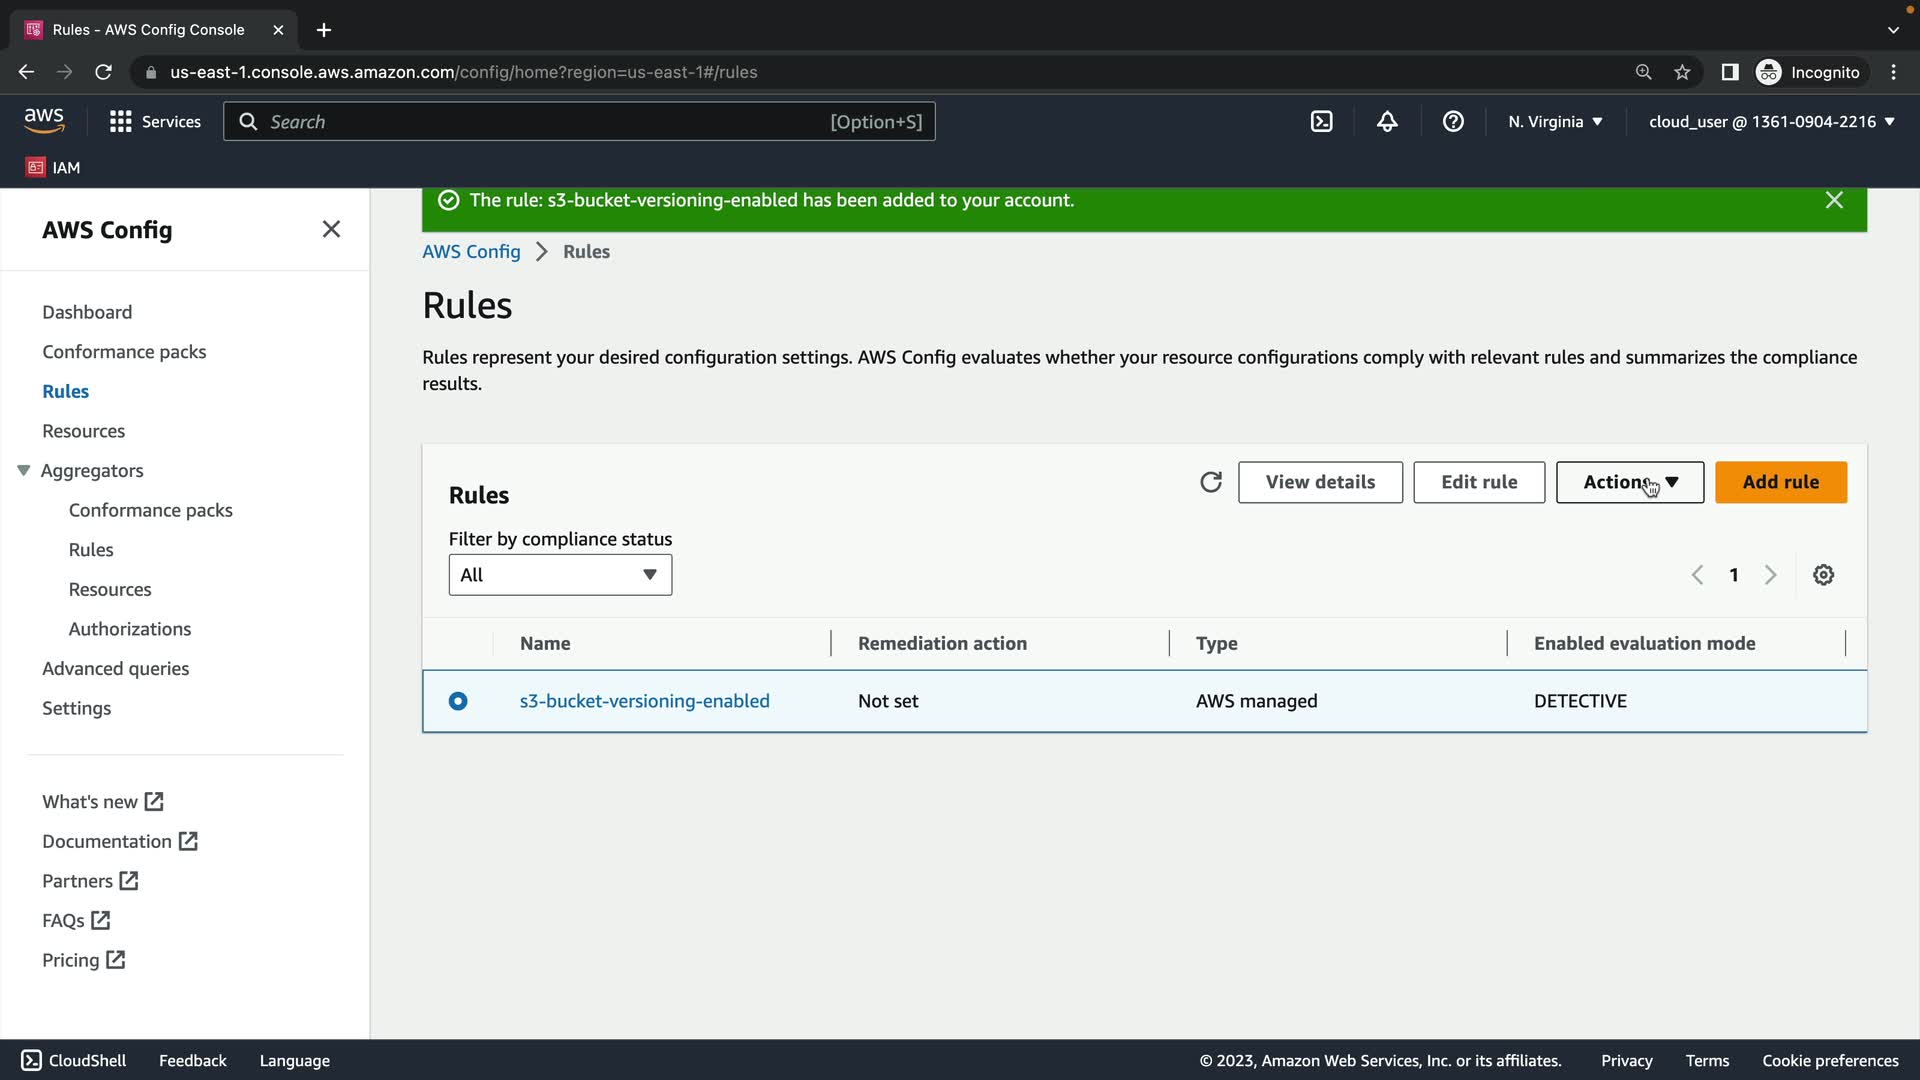The image size is (1920, 1080).
Task: Dismiss the green success banner
Action: (1834, 200)
